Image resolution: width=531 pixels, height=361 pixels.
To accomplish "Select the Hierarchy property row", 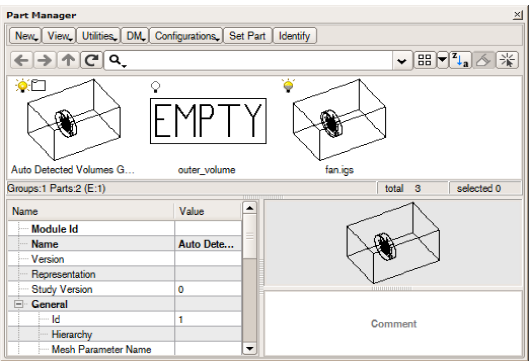I will pos(125,334).
